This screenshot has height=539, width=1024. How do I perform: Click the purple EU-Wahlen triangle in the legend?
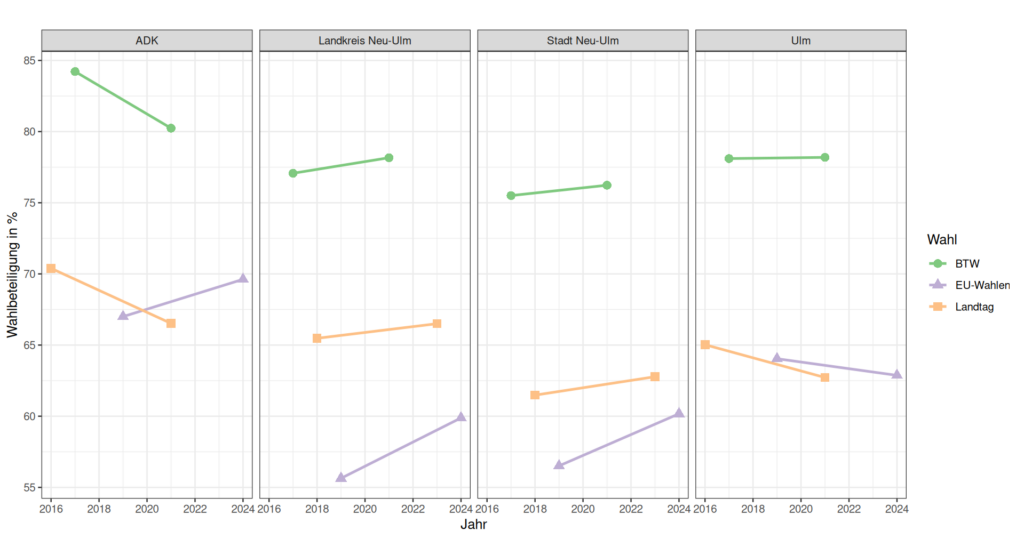pyautogui.click(x=937, y=285)
